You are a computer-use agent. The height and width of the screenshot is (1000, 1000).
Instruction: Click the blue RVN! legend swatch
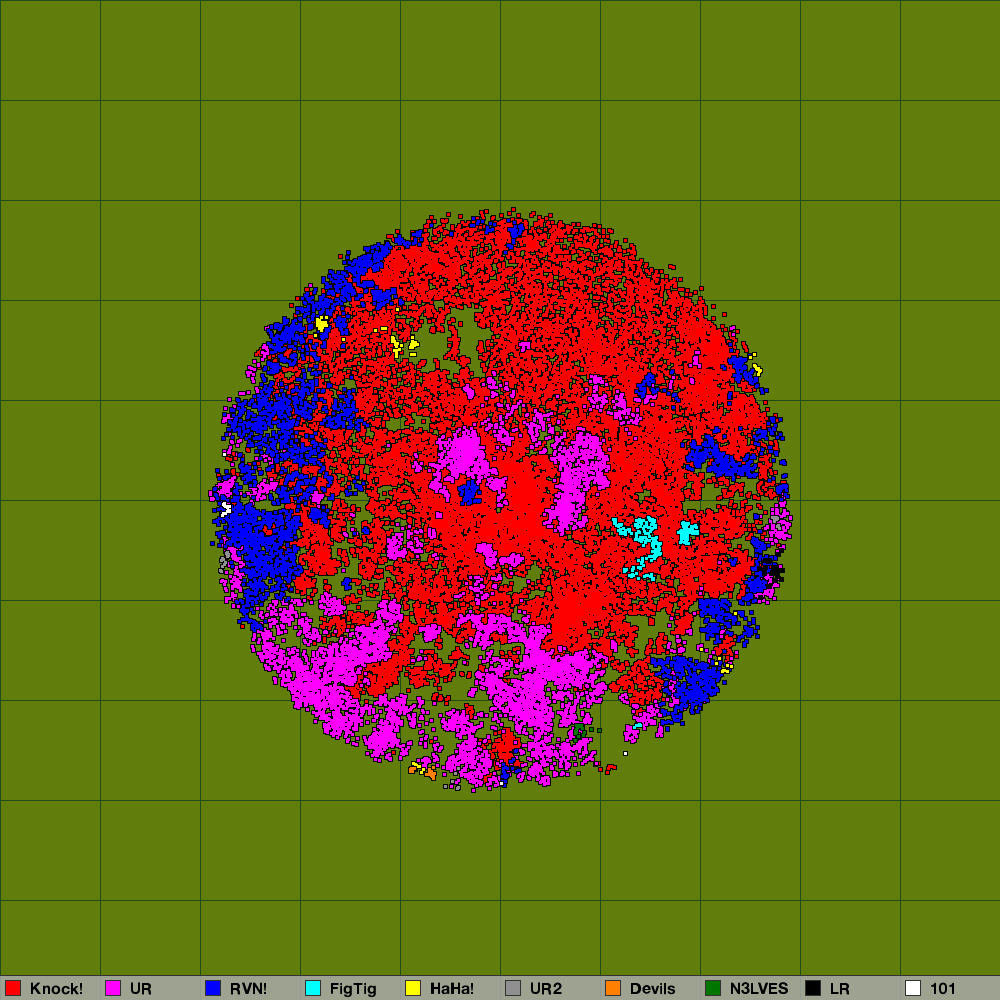[x=213, y=988]
